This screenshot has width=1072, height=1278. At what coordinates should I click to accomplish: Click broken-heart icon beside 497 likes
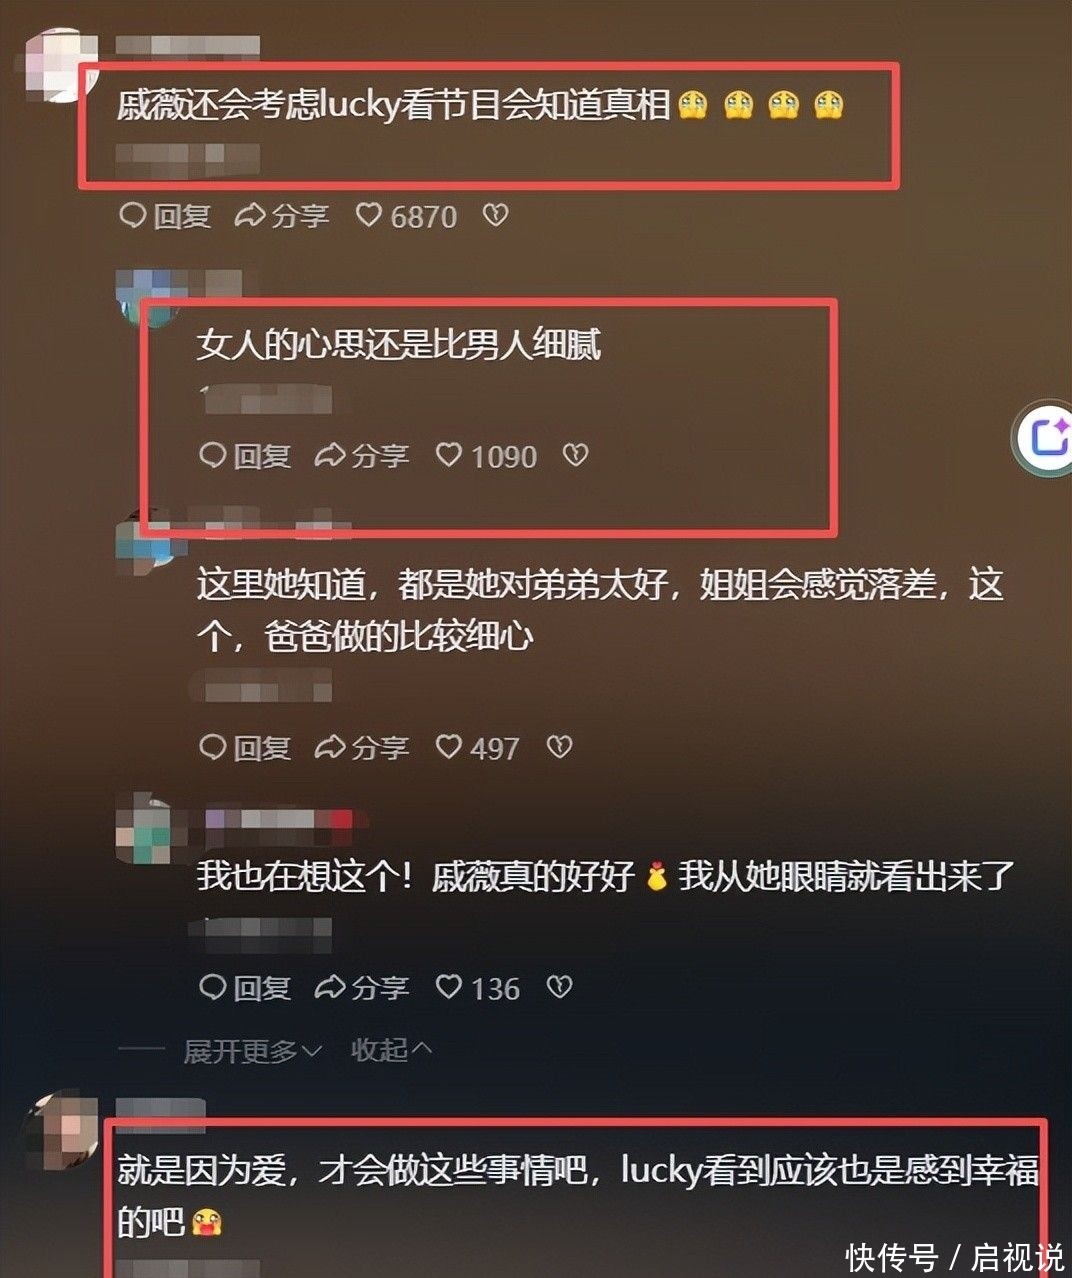click(560, 747)
